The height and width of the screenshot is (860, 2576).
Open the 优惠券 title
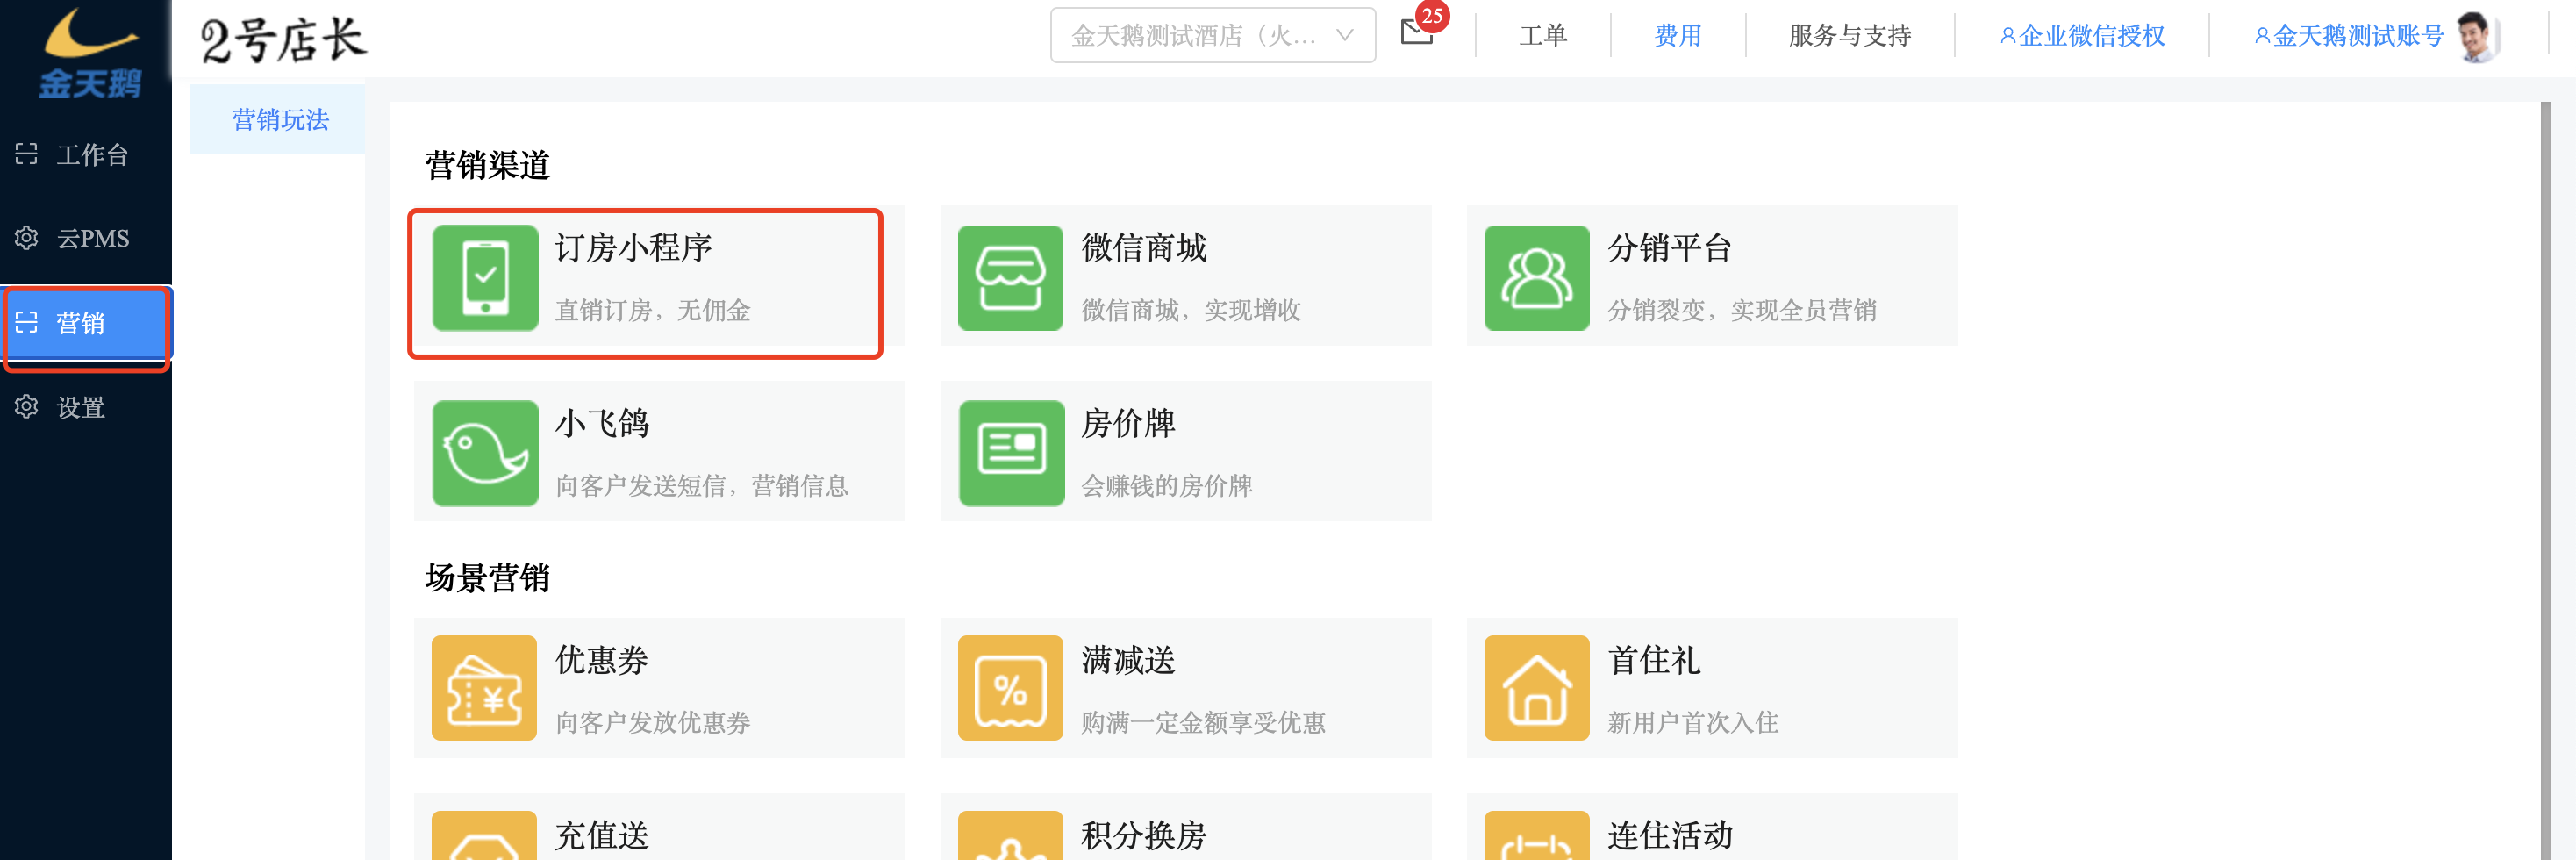click(602, 660)
